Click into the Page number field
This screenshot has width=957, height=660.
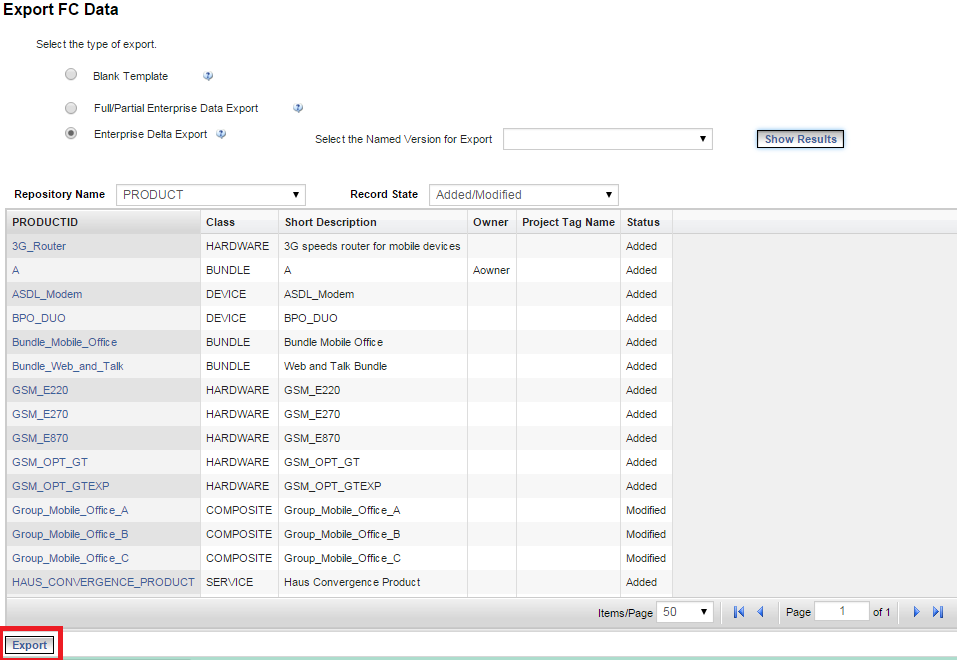pos(842,611)
